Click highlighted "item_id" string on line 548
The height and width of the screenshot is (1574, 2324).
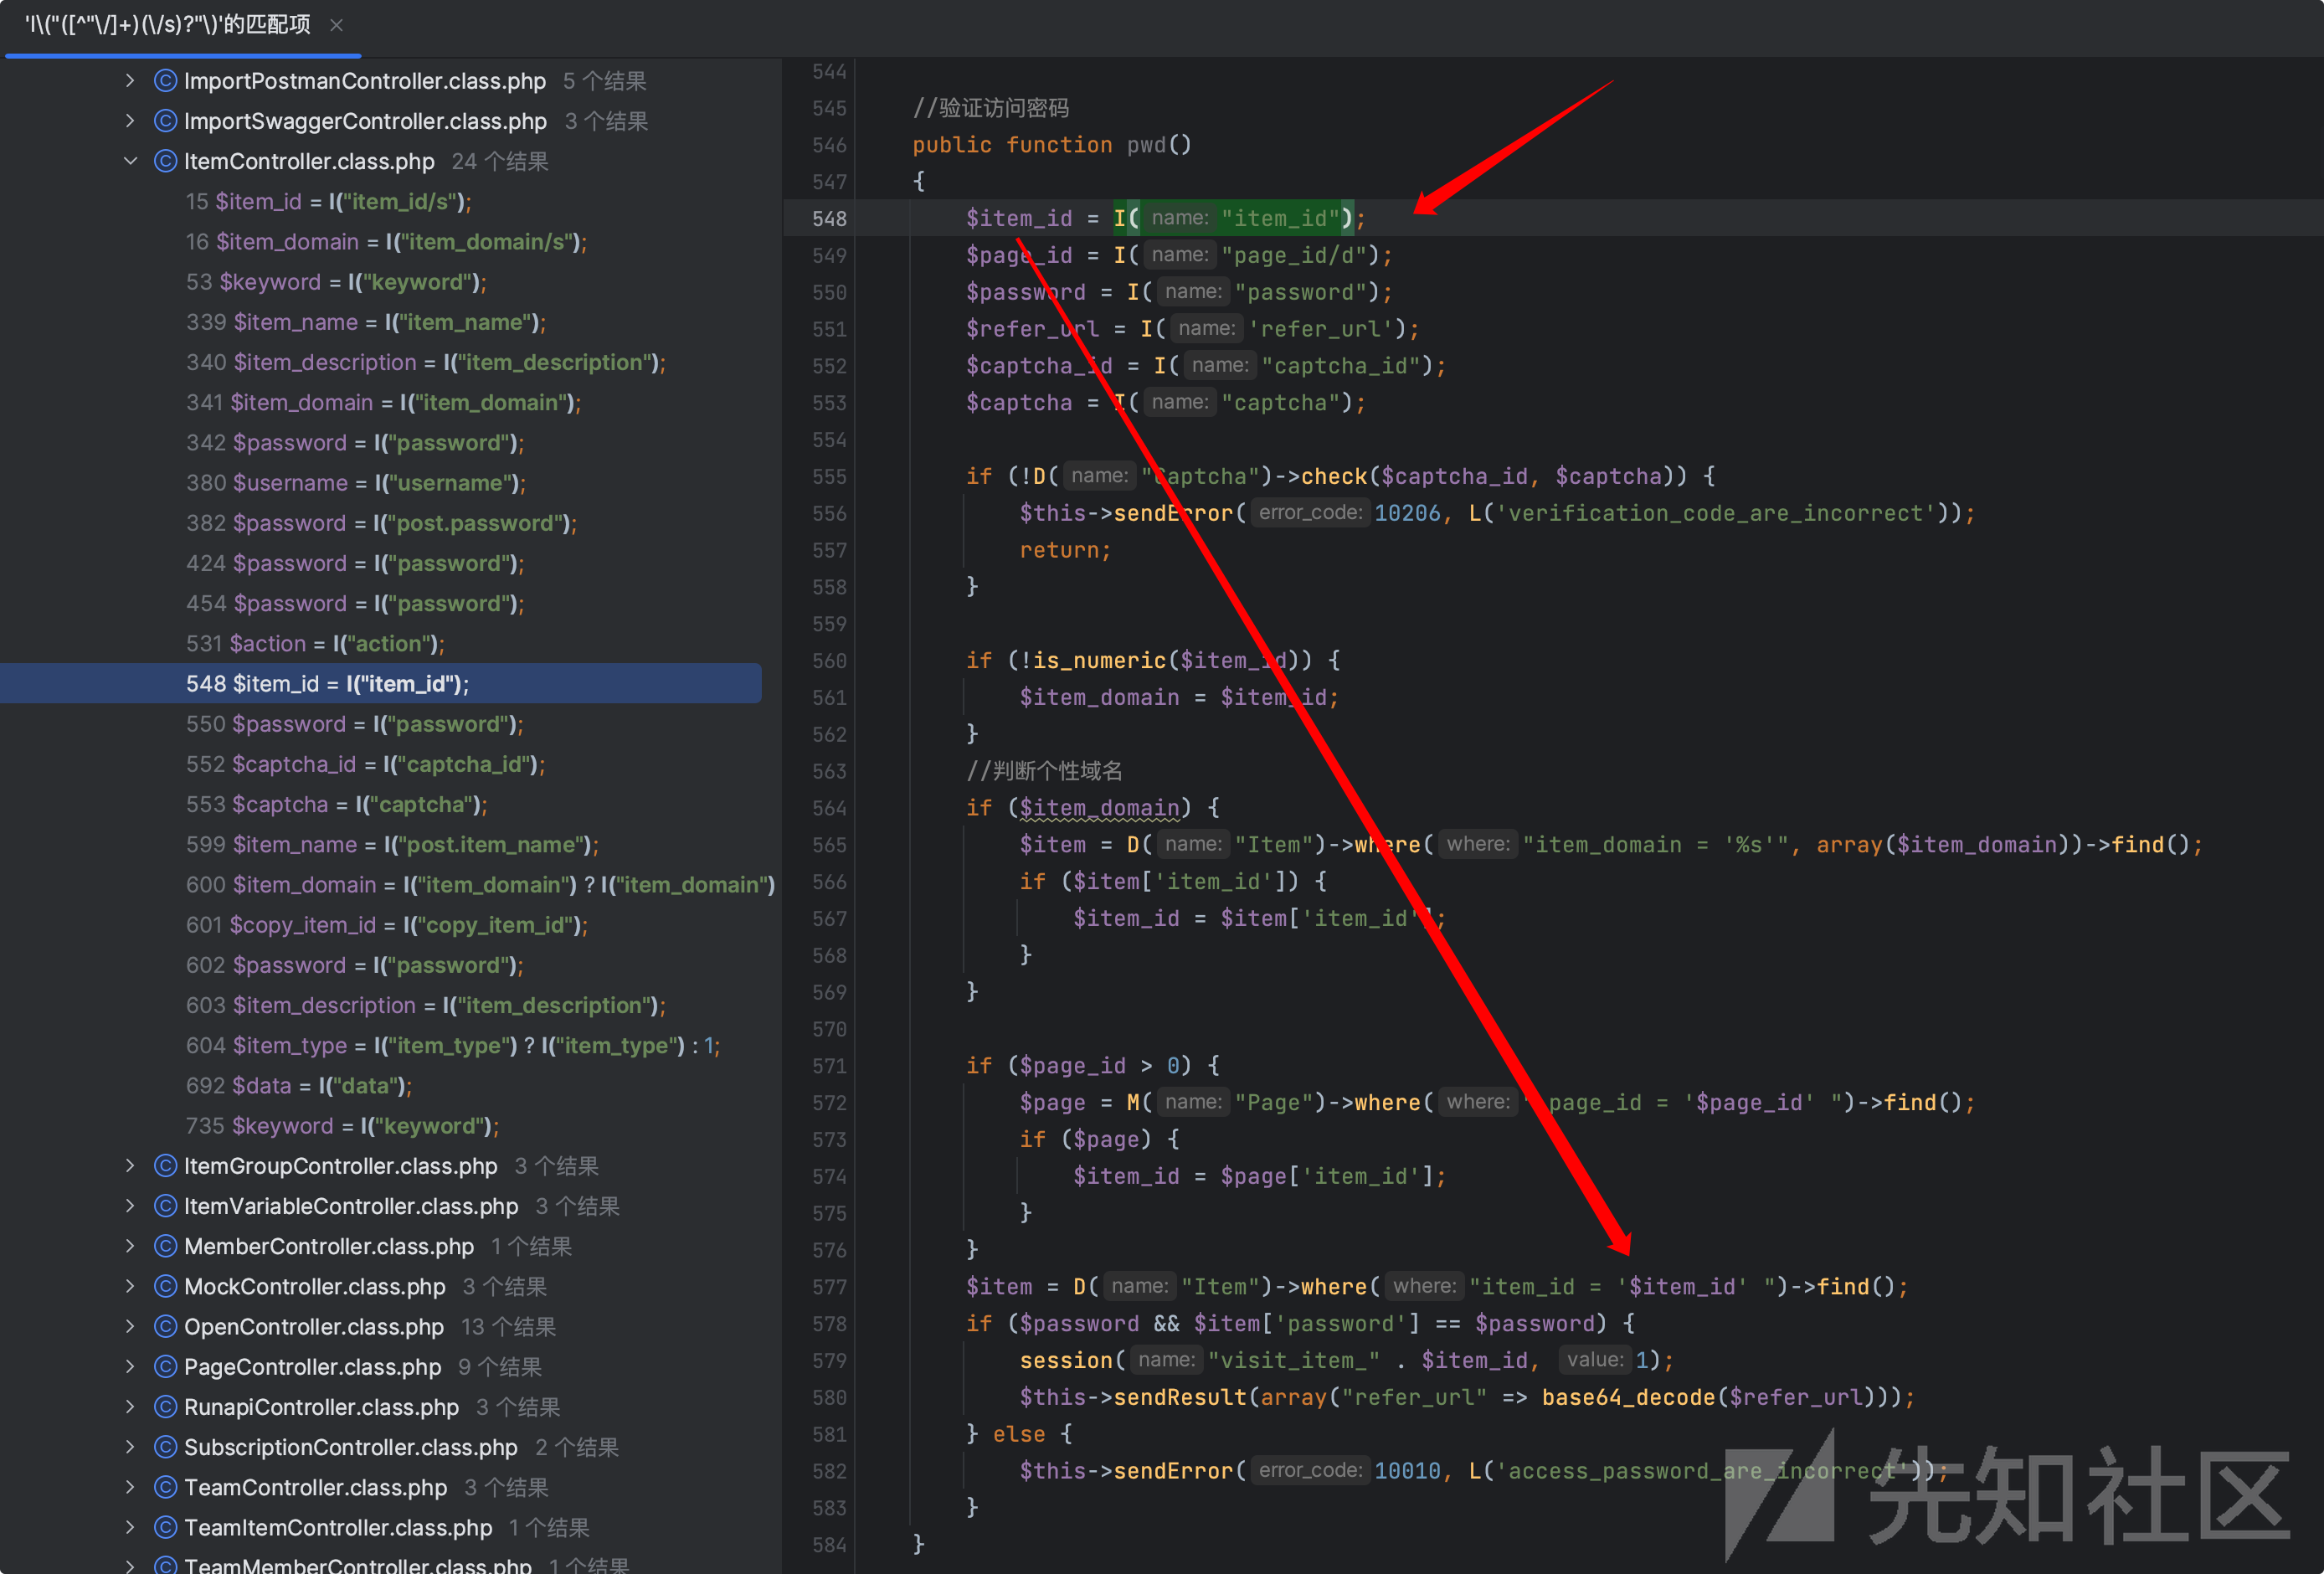pos(1279,218)
